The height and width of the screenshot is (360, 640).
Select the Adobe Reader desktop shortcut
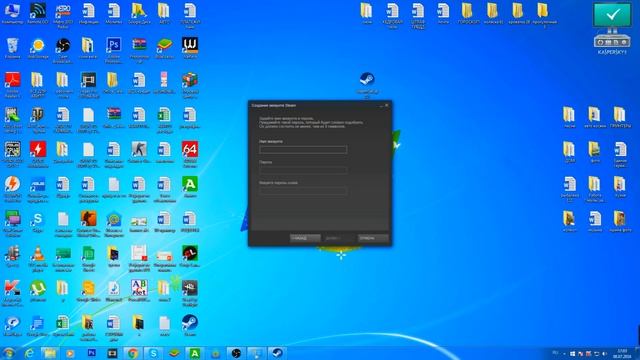12,85
